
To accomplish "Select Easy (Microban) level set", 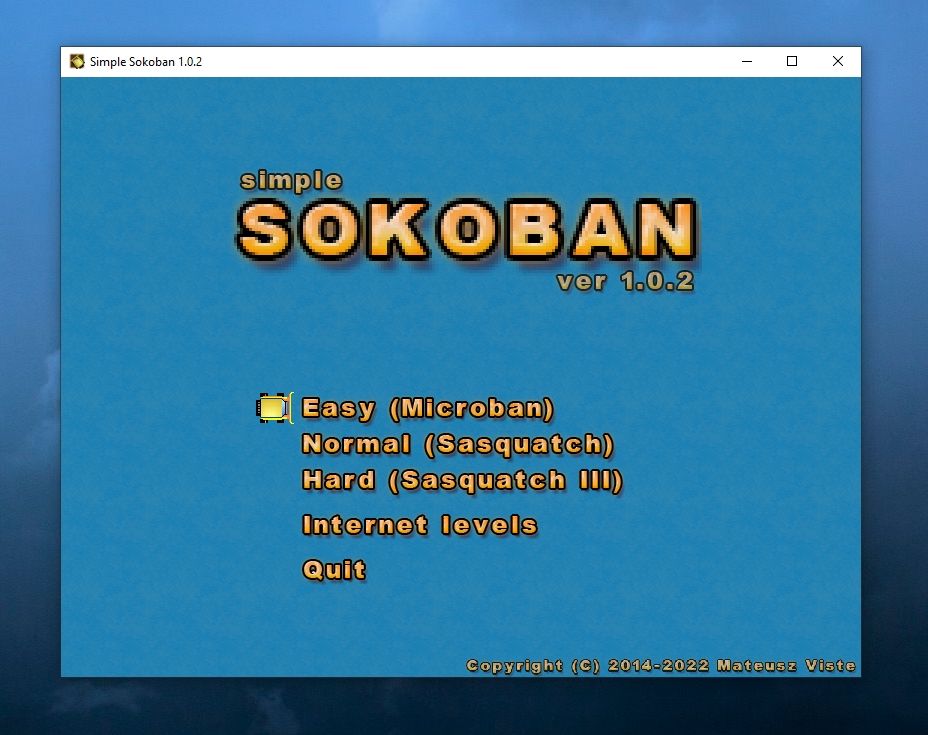I will coord(427,408).
